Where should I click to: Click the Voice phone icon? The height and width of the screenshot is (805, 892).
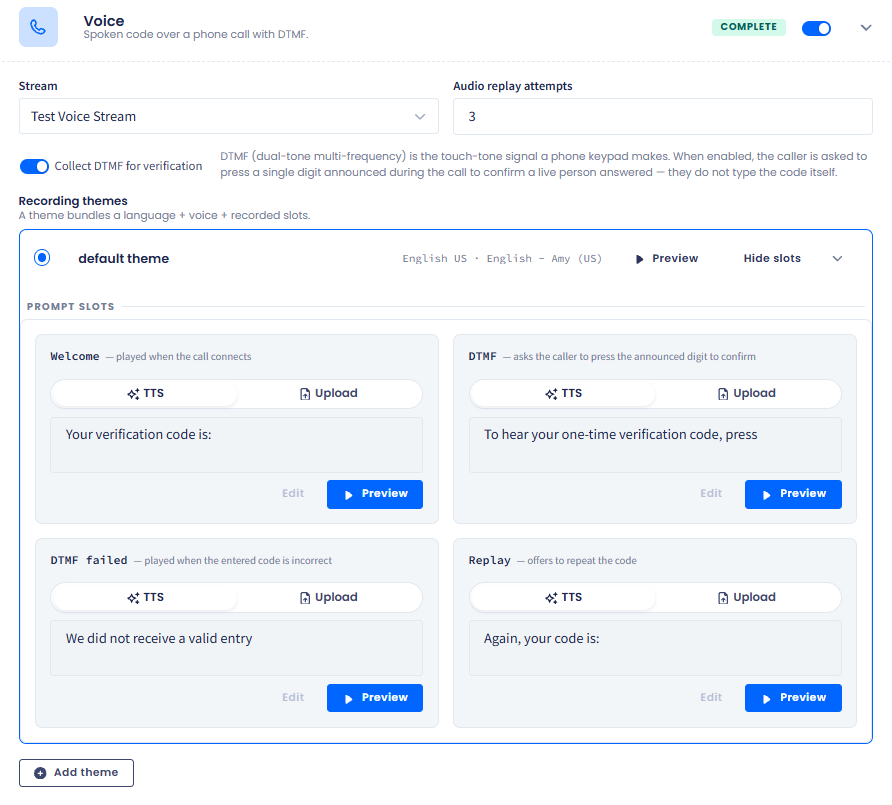(38, 27)
